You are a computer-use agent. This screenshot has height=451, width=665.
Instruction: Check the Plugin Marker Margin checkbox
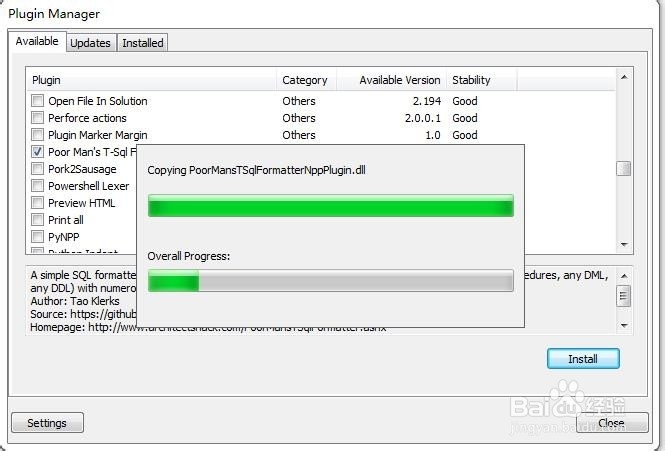37,134
